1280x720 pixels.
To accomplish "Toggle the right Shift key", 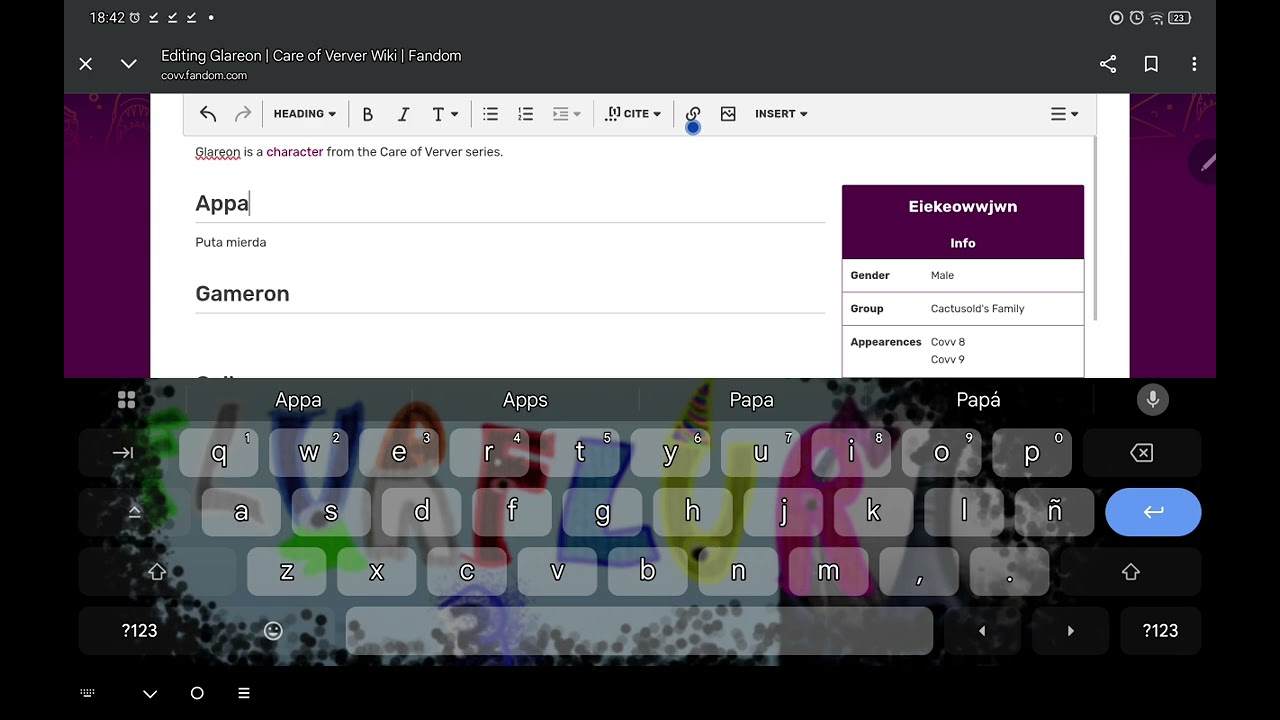I will (1131, 572).
